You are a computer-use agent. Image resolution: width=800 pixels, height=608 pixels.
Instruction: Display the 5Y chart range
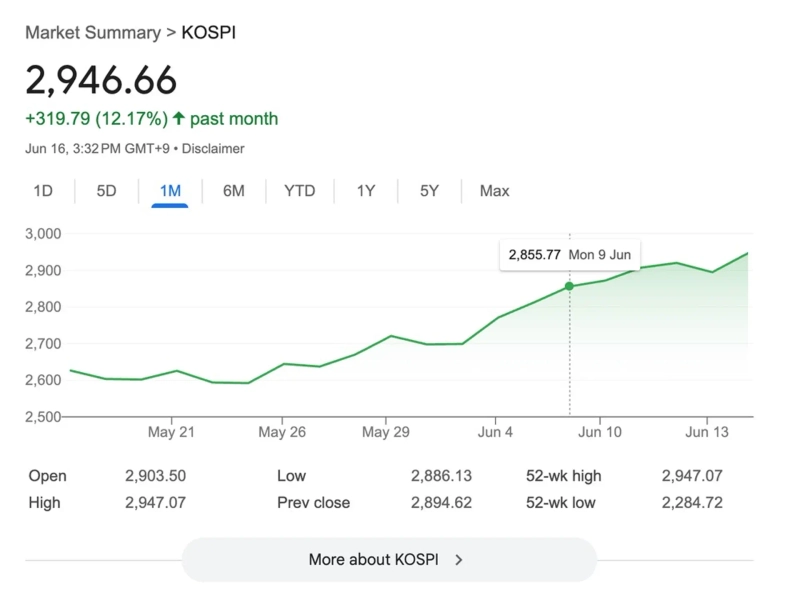pos(429,190)
